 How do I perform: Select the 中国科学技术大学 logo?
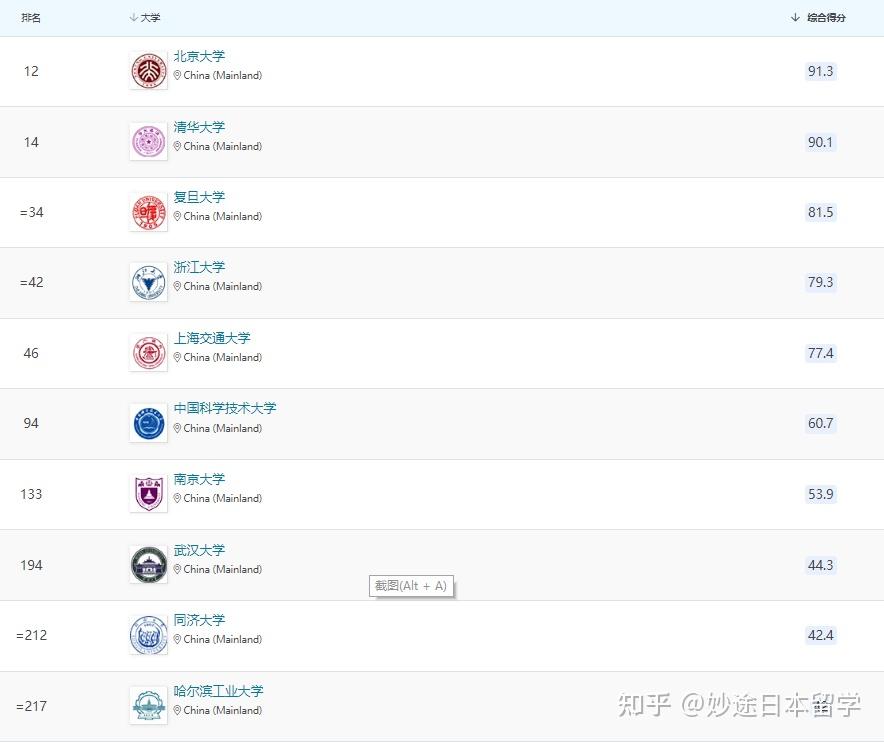click(x=149, y=423)
